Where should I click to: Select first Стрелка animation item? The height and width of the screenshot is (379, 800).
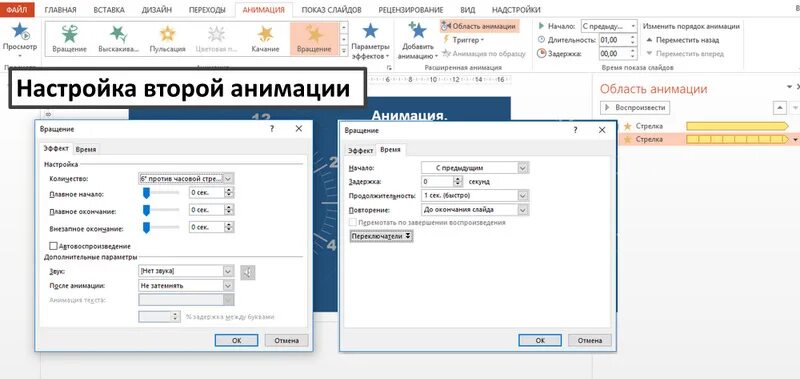(x=706, y=126)
